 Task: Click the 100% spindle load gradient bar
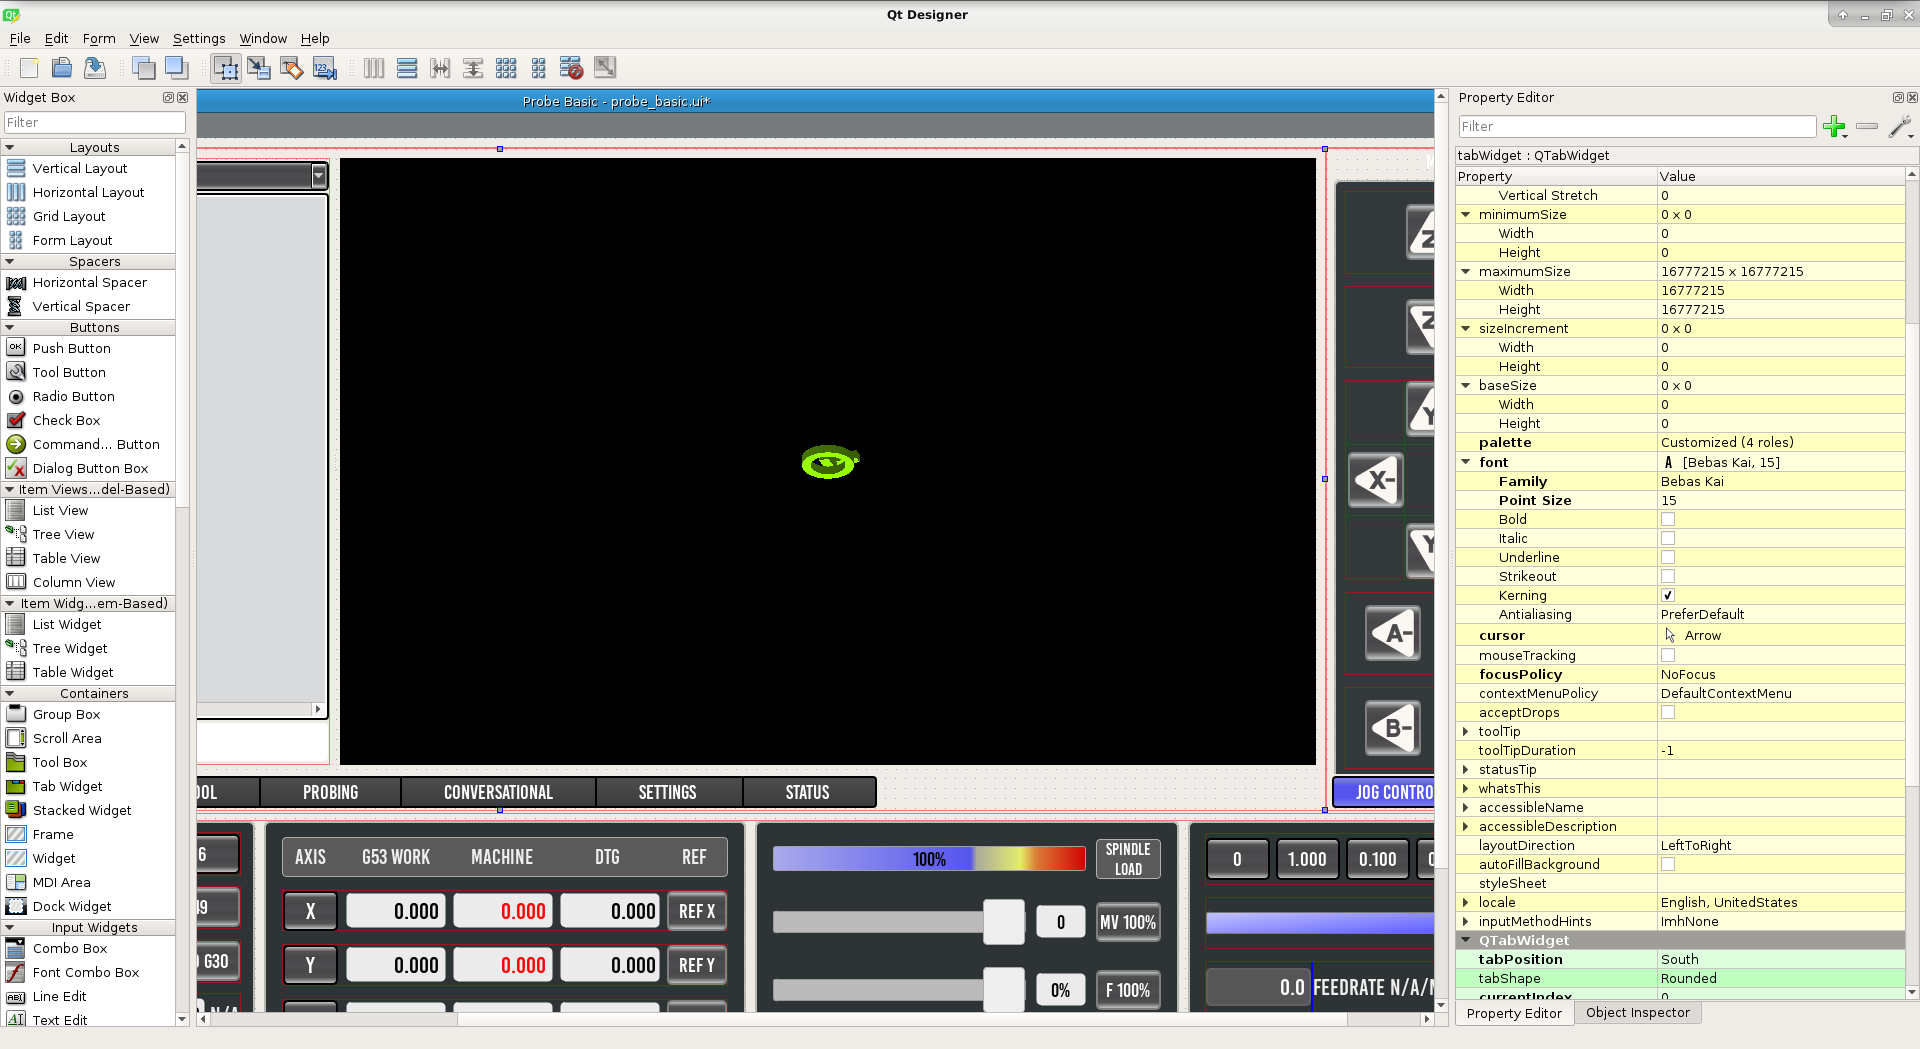(x=929, y=859)
